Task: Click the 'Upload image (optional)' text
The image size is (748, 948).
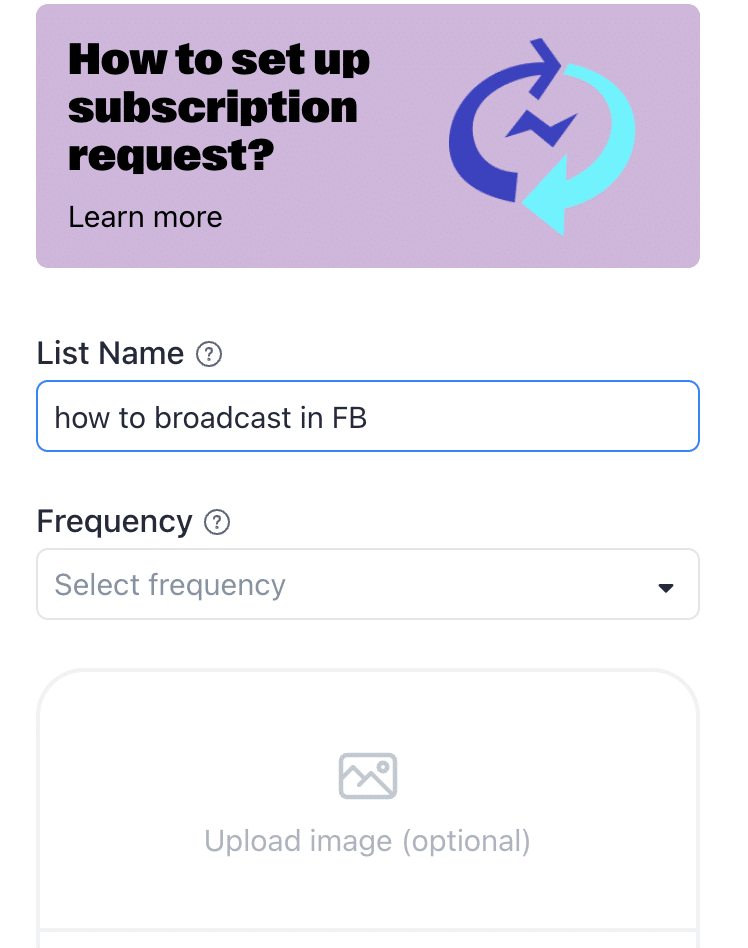Action: click(368, 841)
